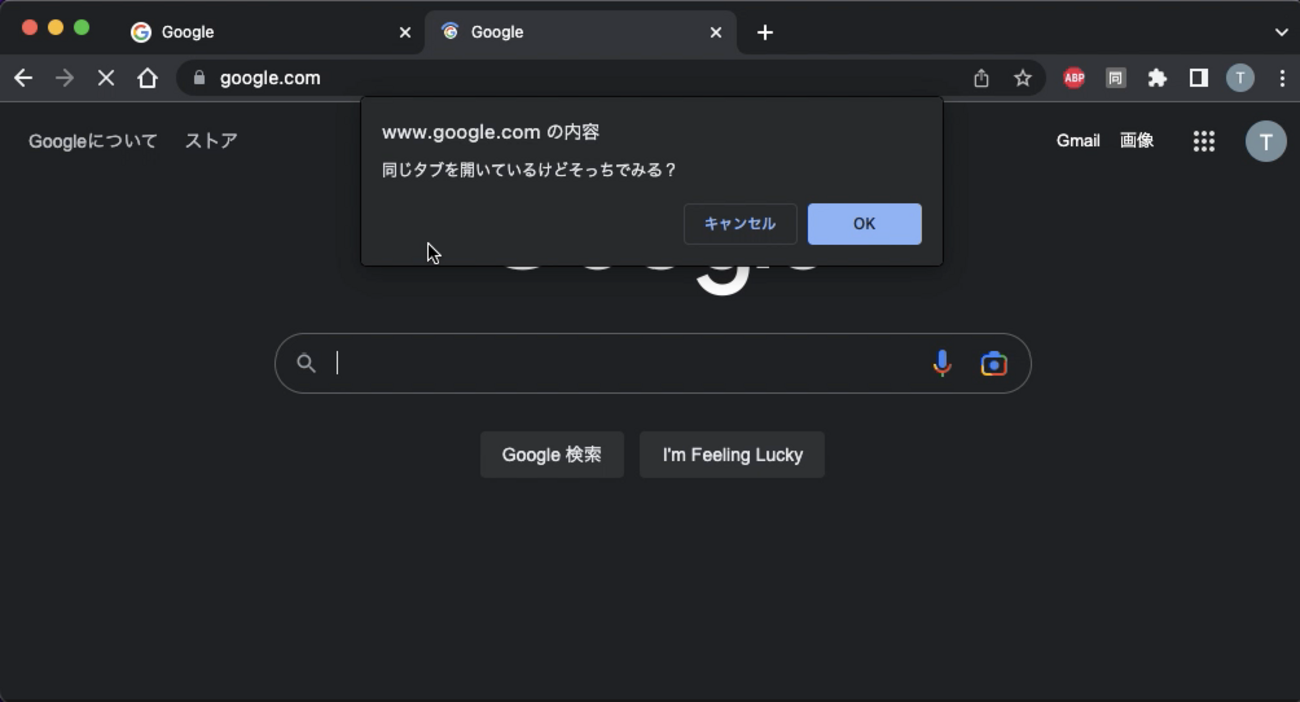Expand the tab search chevron
Image resolution: width=1300 pixels, height=702 pixels.
tap(1281, 32)
